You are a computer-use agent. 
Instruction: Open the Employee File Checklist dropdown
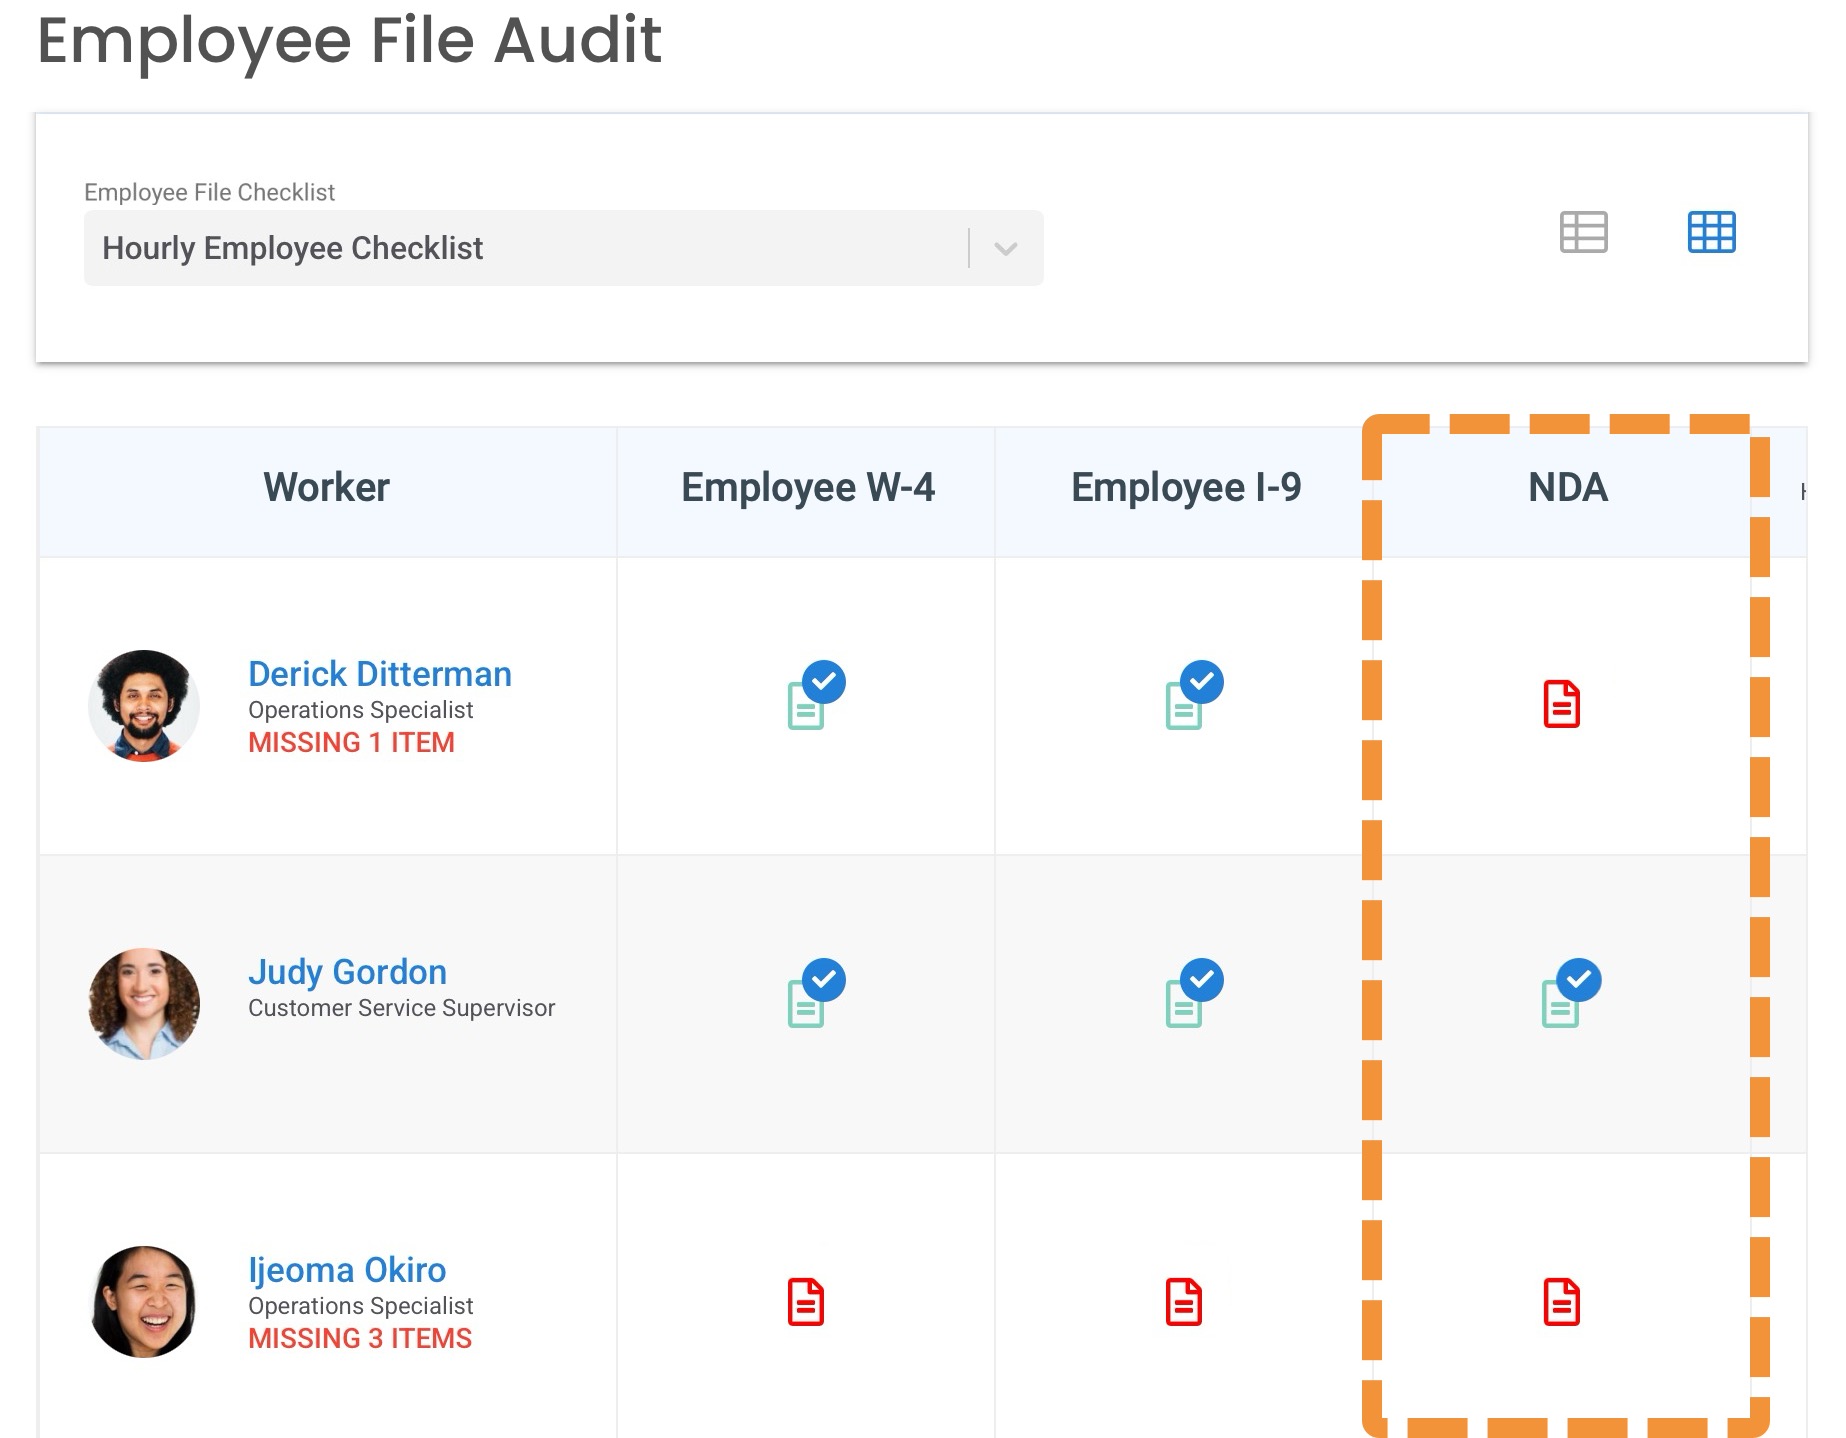click(x=530, y=248)
